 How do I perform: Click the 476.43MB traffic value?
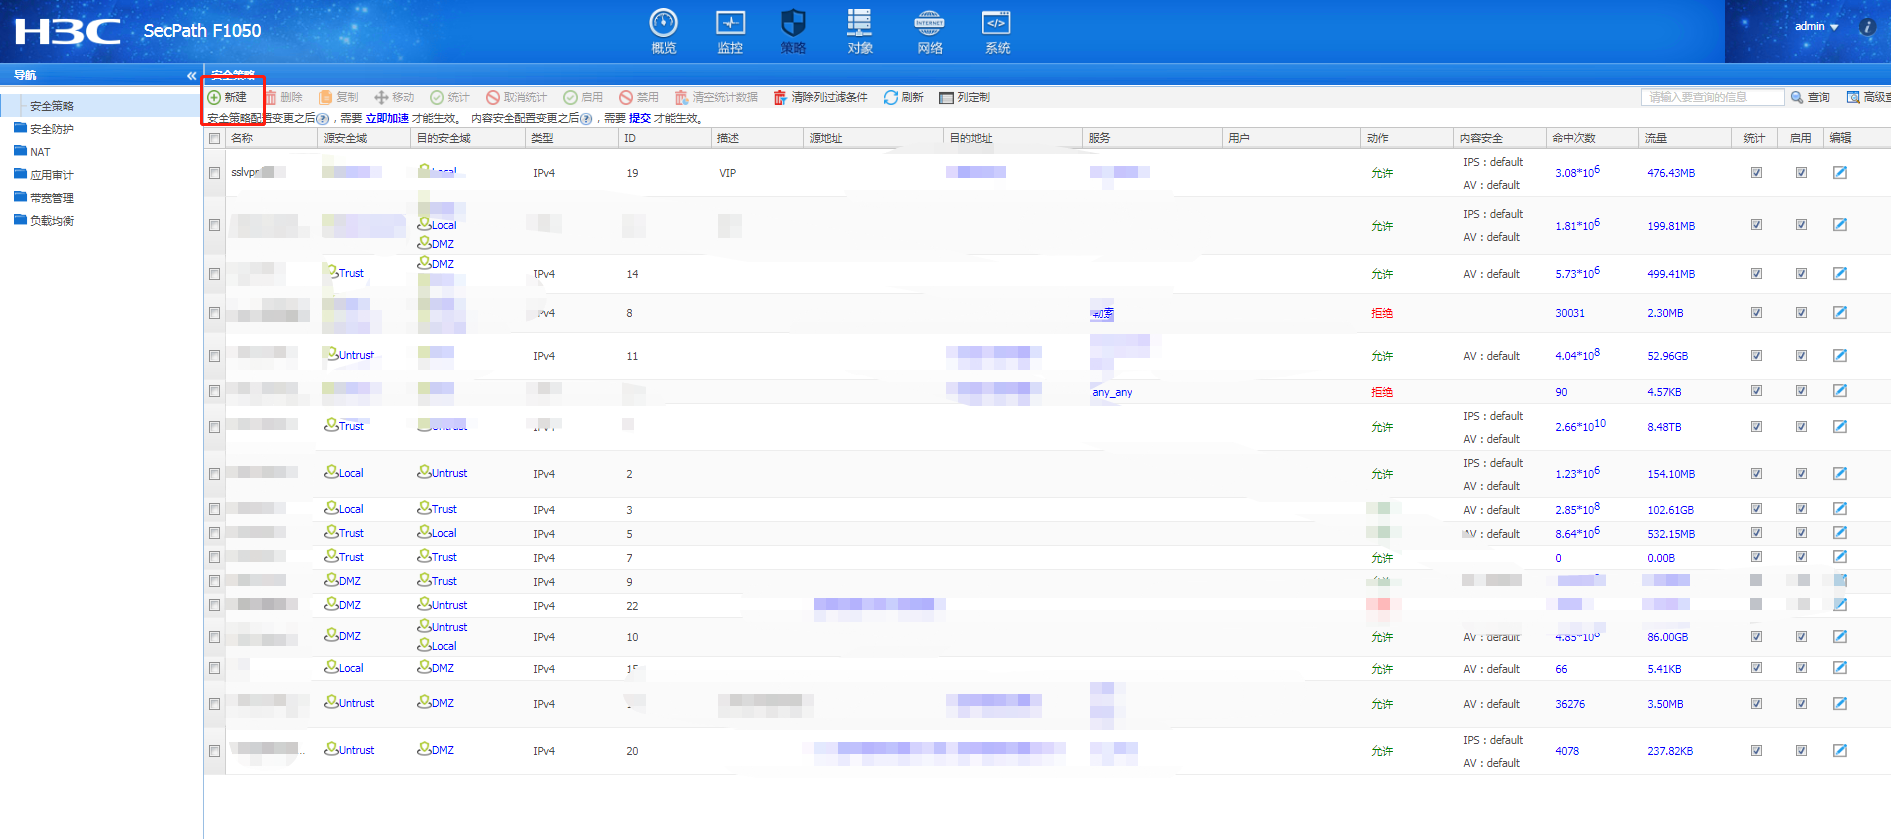[x=1671, y=173]
